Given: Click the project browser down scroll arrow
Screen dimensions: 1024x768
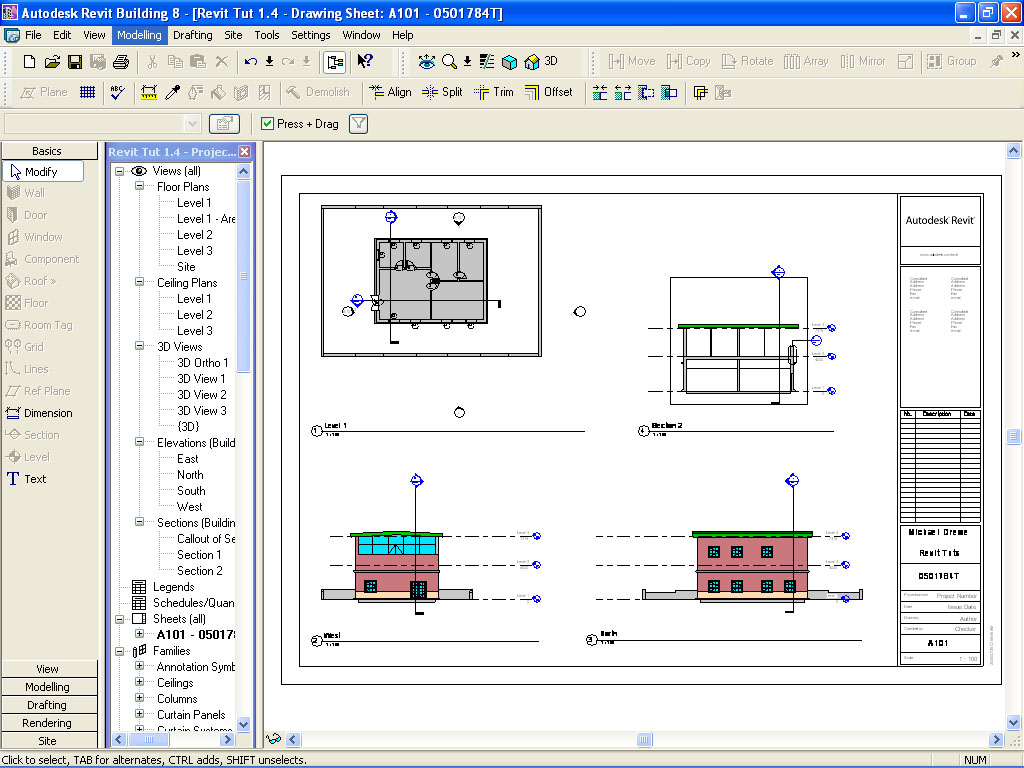Looking at the screenshot, I should 244,724.
